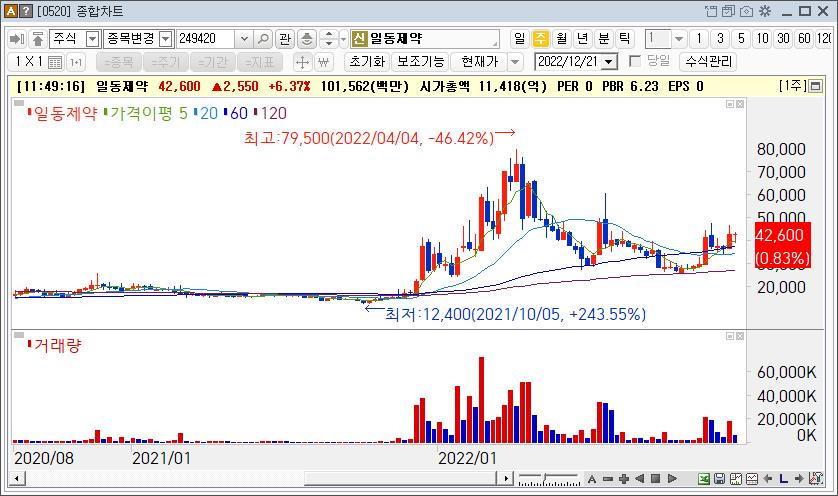Select 분 minute period toggle
Image resolution: width=838 pixels, height=496 pixels.
pos(604,38)
